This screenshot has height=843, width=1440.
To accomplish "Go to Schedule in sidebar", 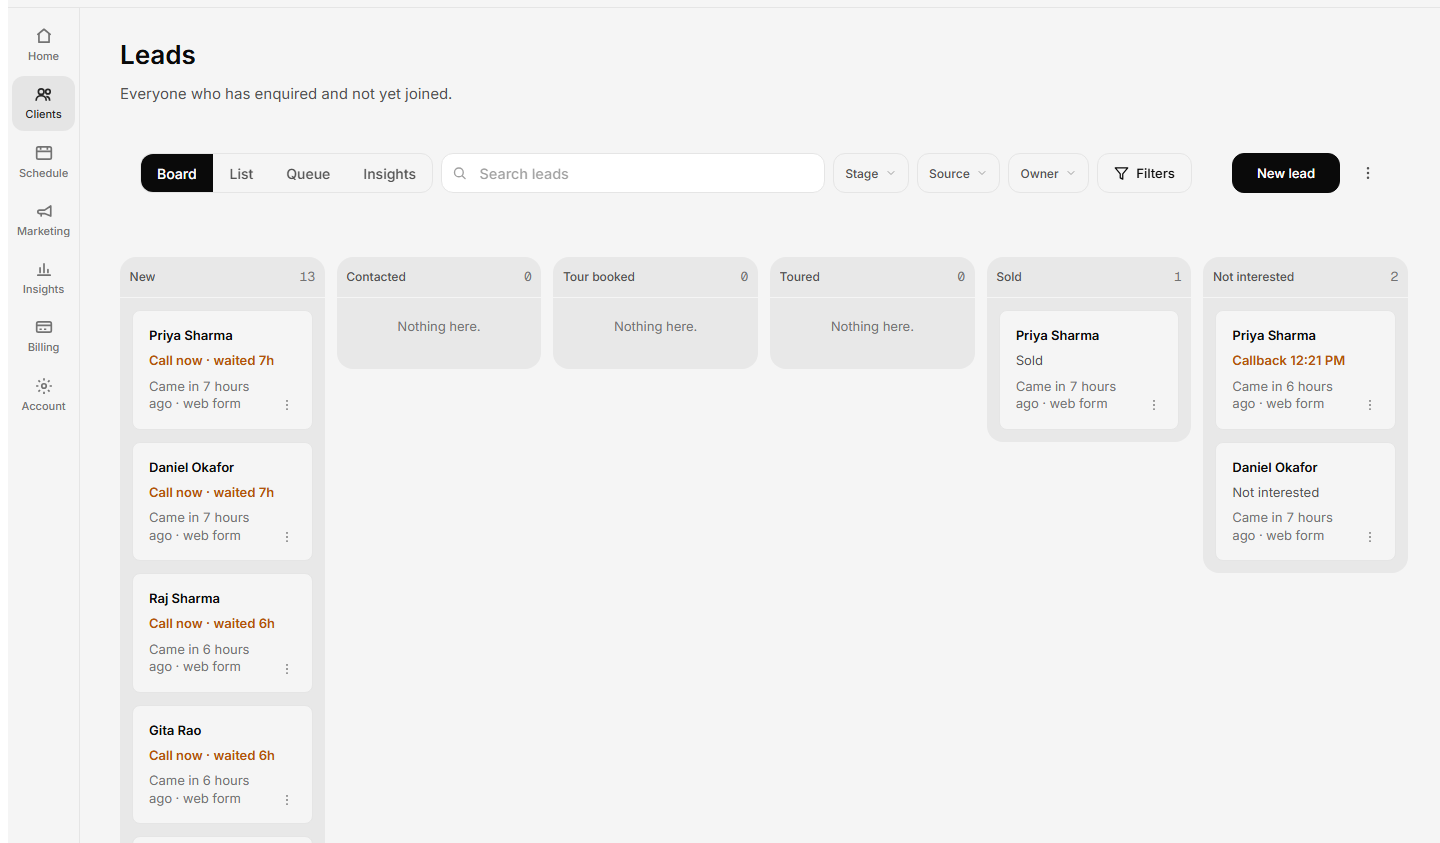I will click(43, 162).
